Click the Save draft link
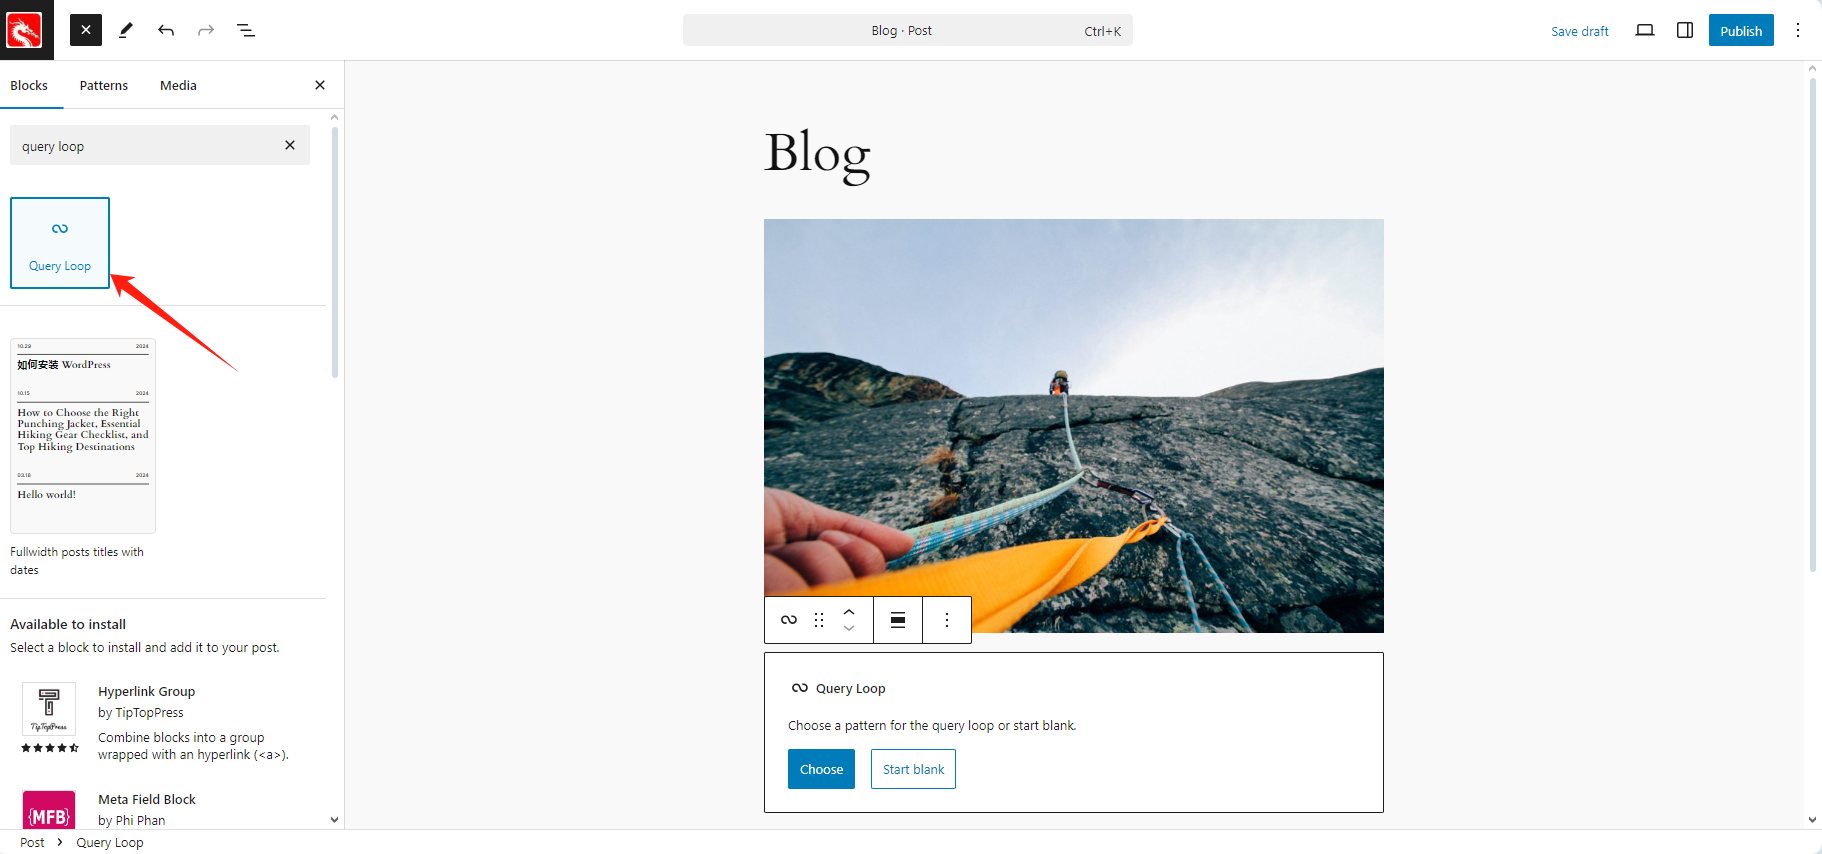The width and height of the screenshot is (1822, 854). click(1580, 31)
